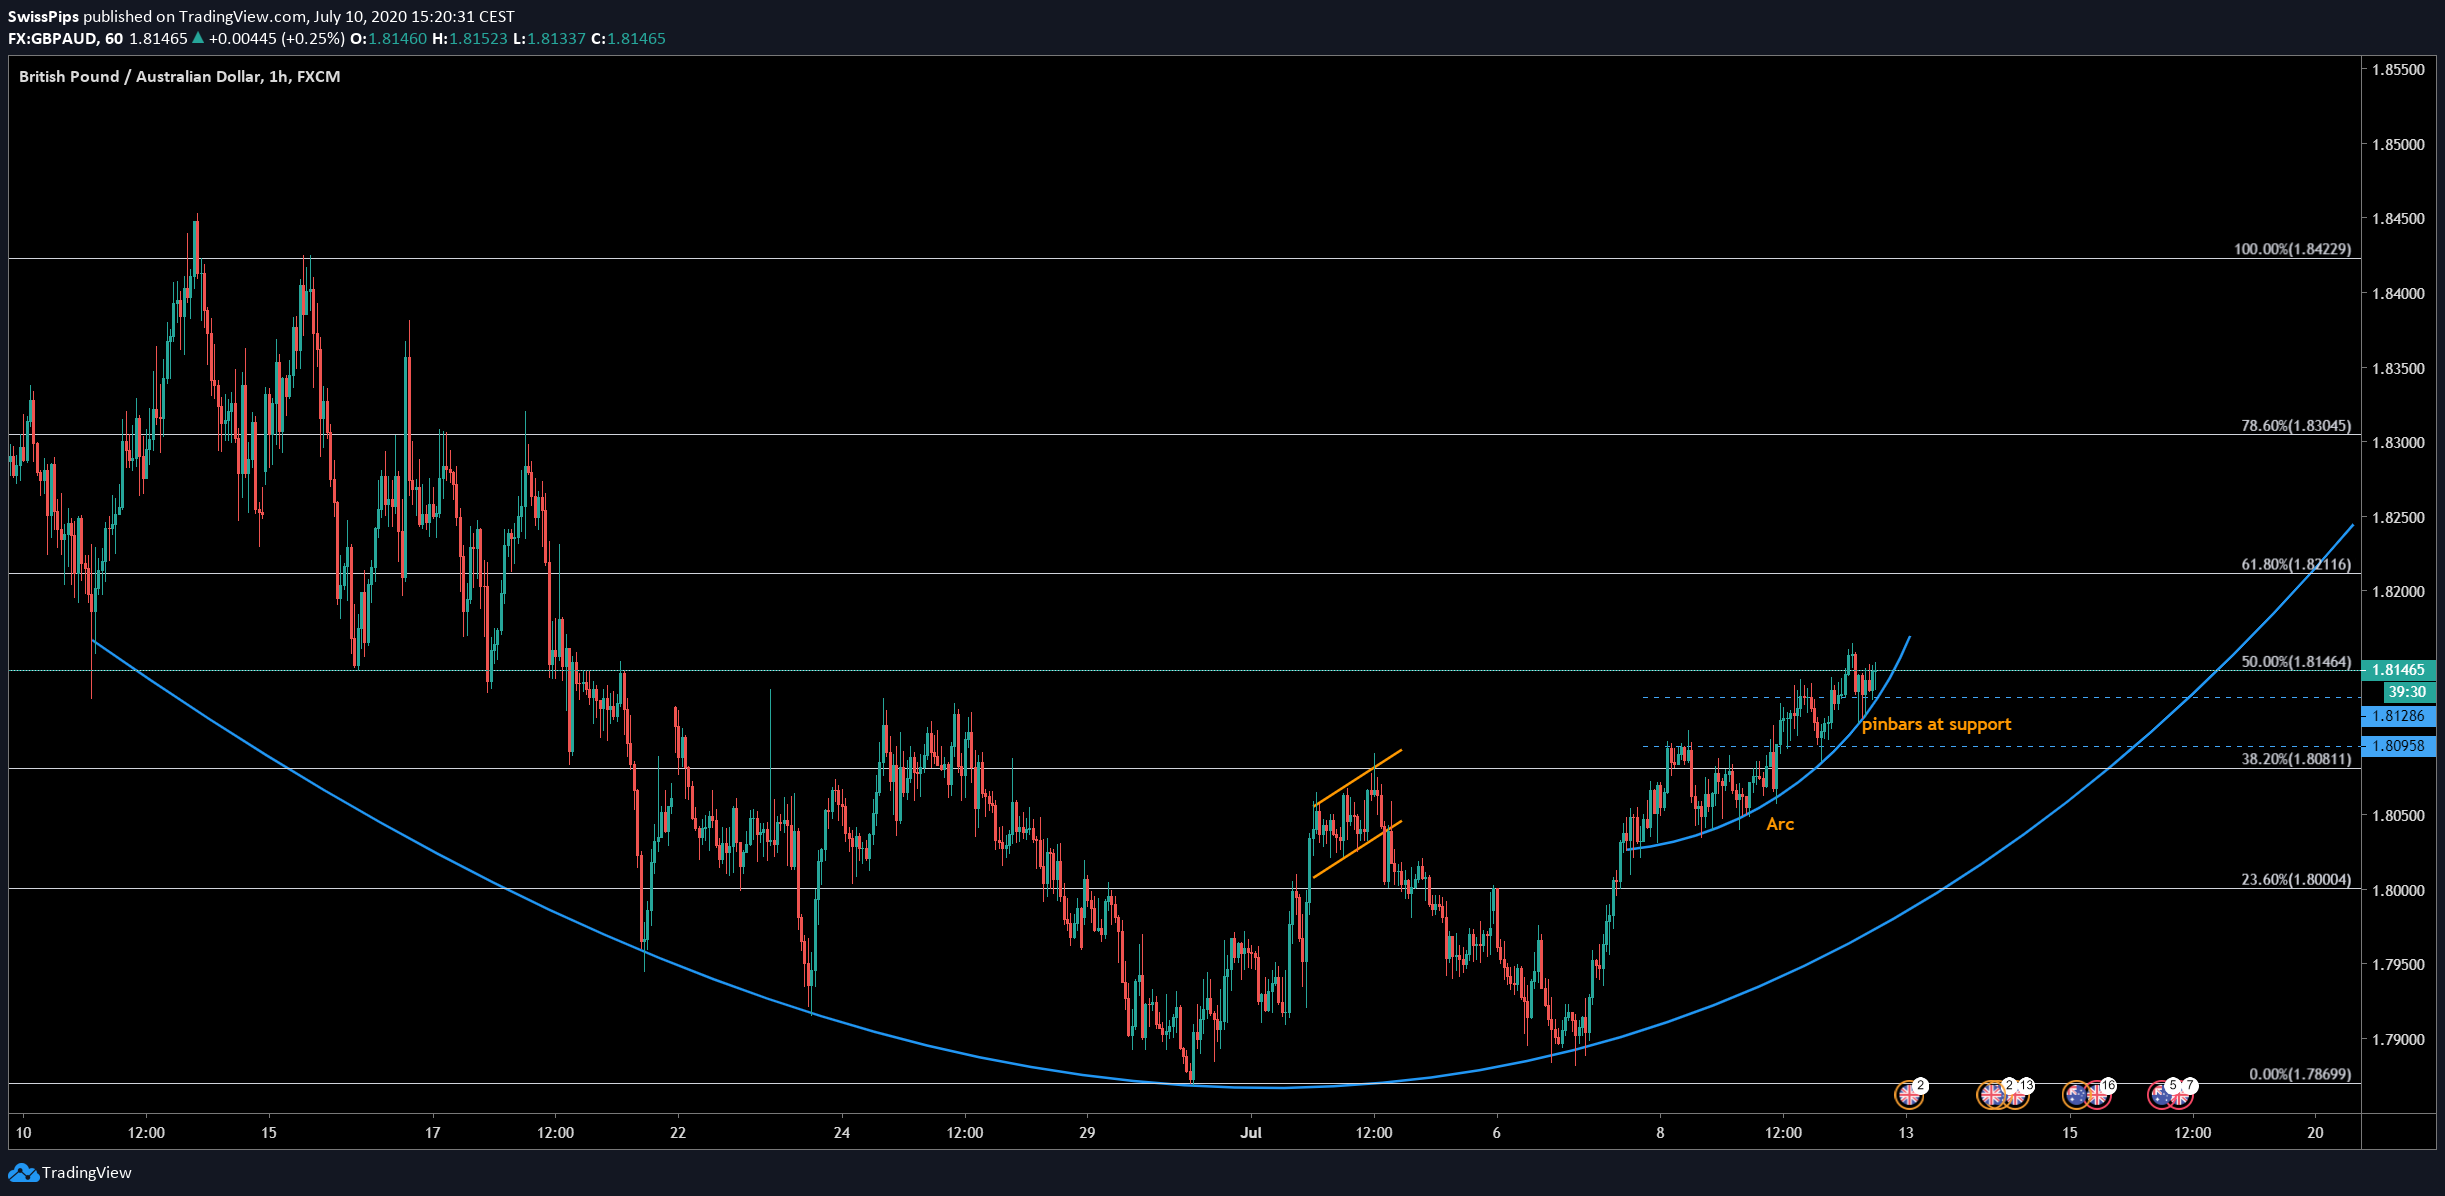Click the 38.20%(1.80811) Fibonacci label
2445x1196 pixels.
(x=2296, y=759)
